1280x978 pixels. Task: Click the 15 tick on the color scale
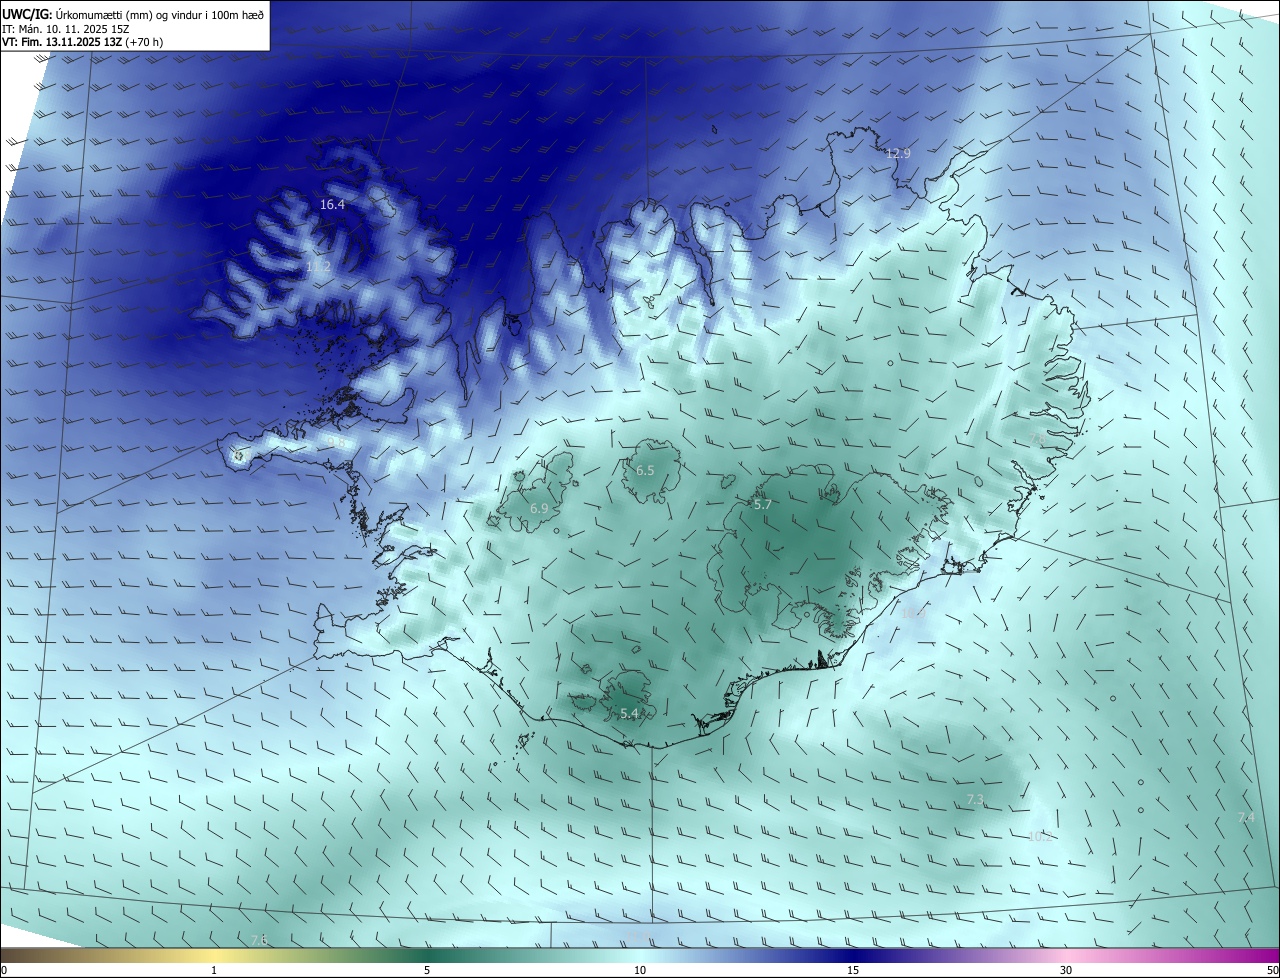click(853, 970)
